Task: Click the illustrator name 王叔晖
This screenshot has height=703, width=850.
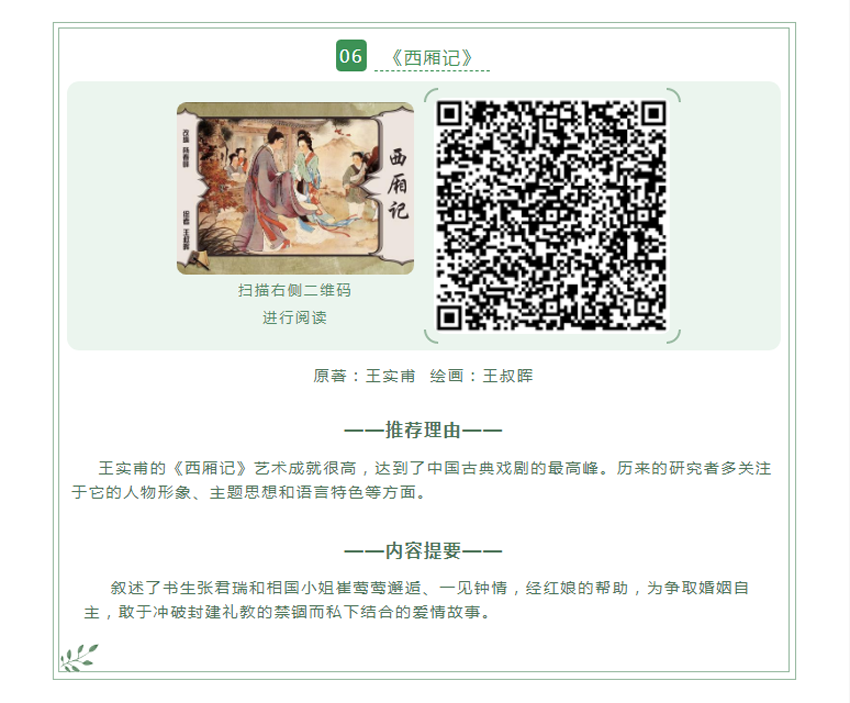Action: 508,376
